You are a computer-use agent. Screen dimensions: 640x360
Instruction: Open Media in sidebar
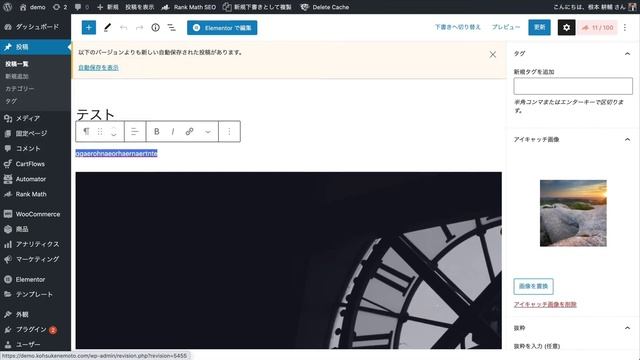pyautogui.click(x=36, y=118)
